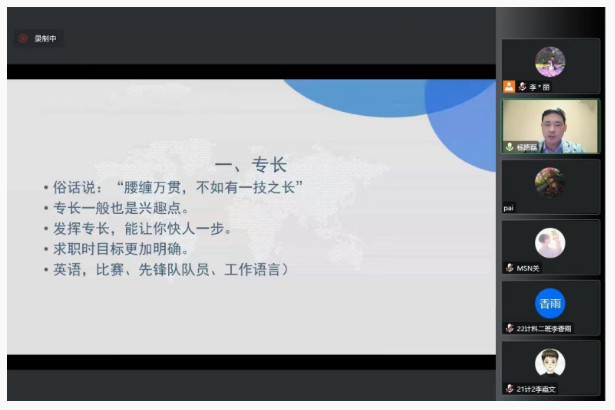Image resolution: width=615 pixels, height=410 pixels.
Task: Click the slide title 一、专长
Action: coord(251,165)
